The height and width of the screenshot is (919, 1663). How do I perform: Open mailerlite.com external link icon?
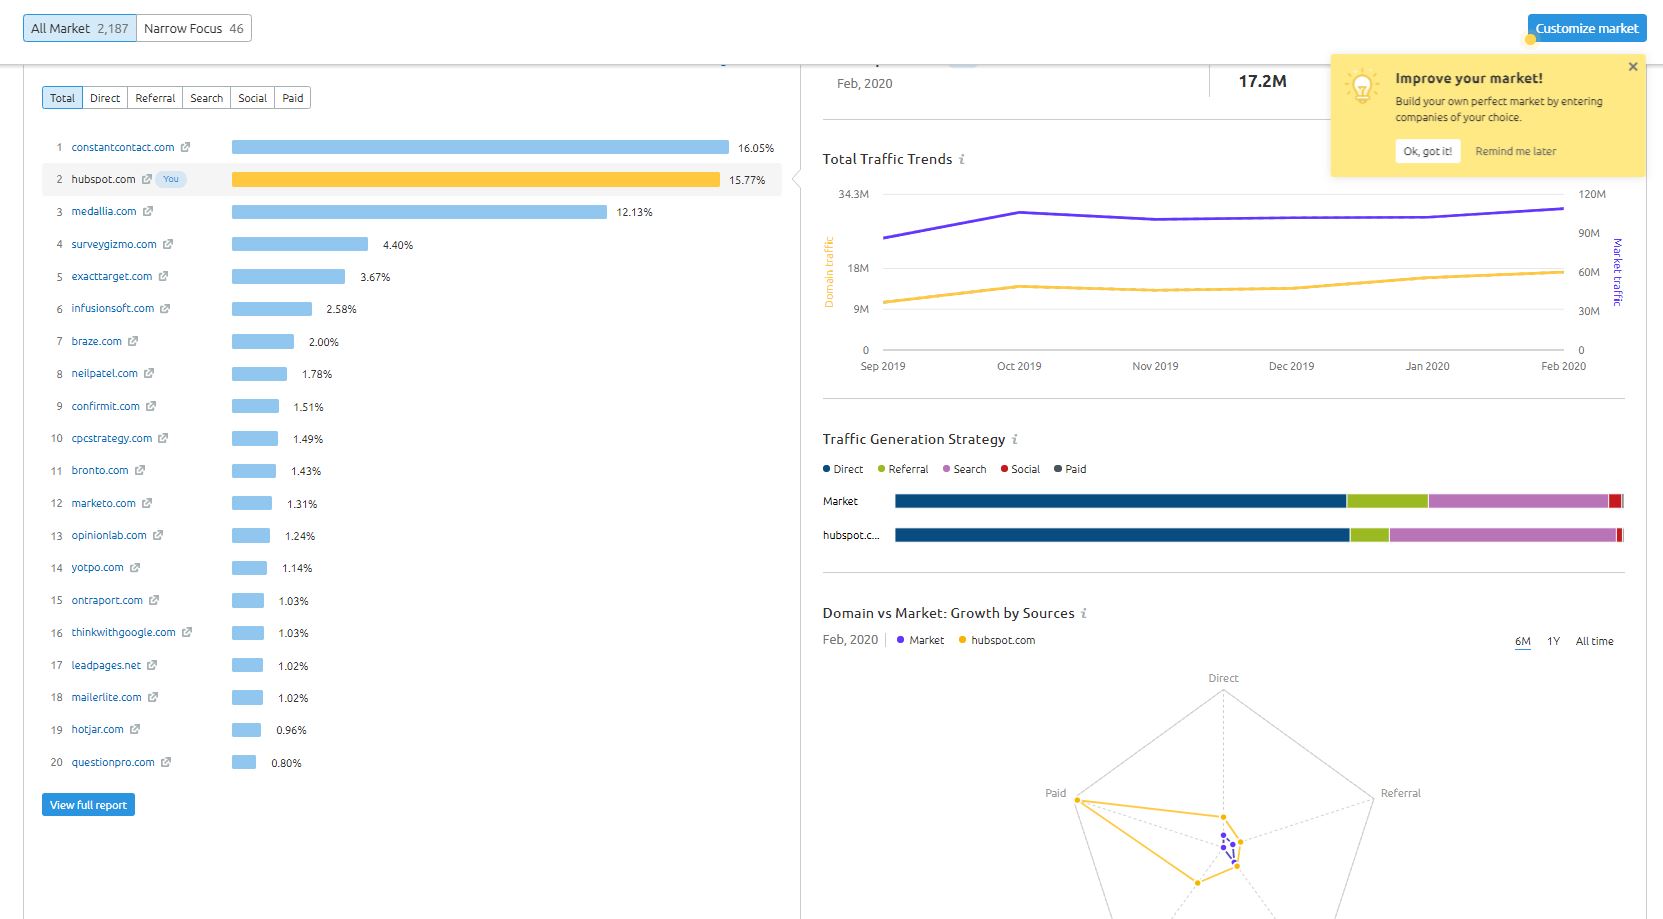click(x=153, y=697)
